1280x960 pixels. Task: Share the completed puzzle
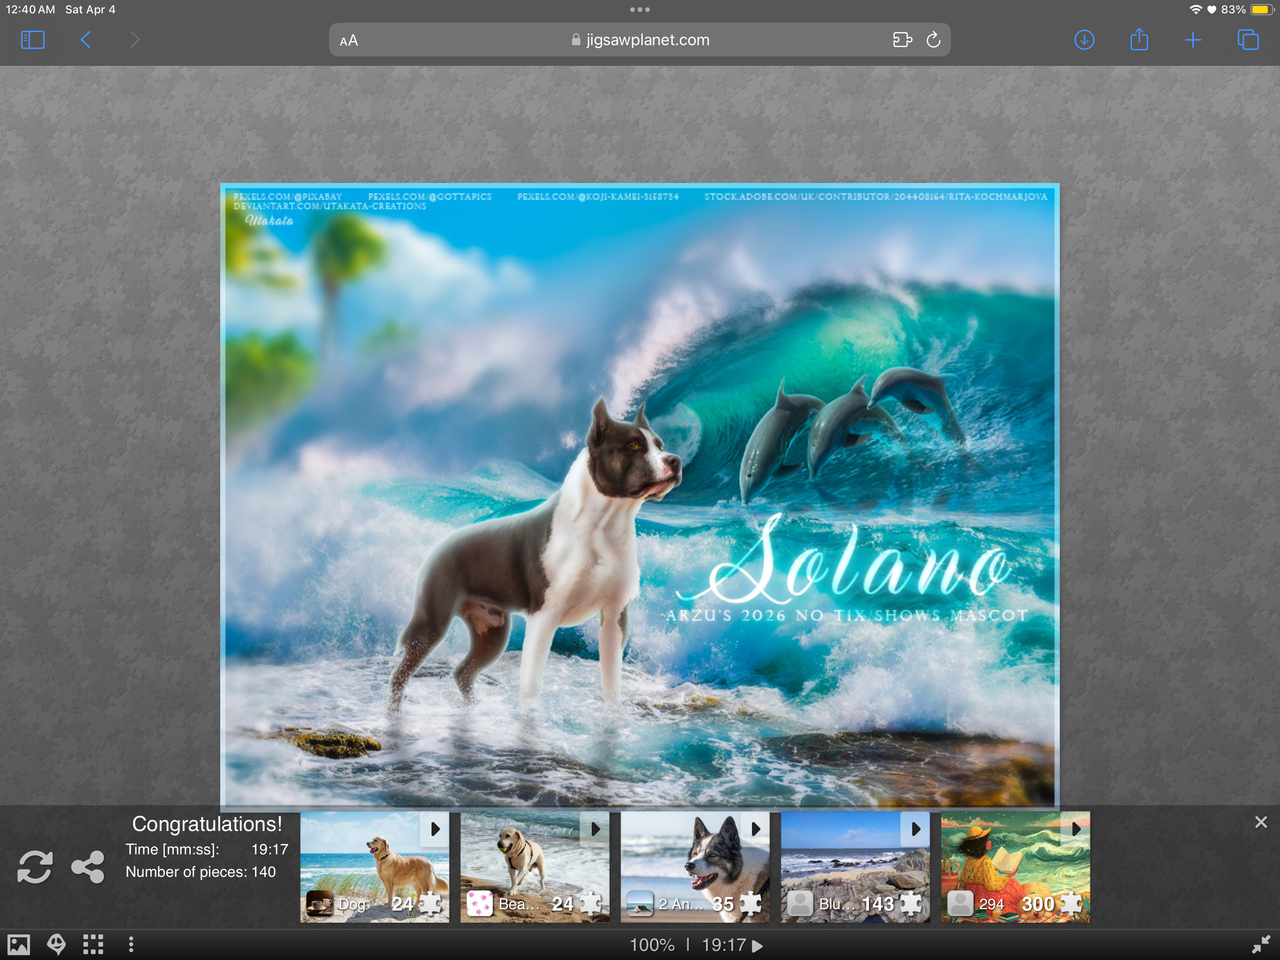click(x=88, y=867)
